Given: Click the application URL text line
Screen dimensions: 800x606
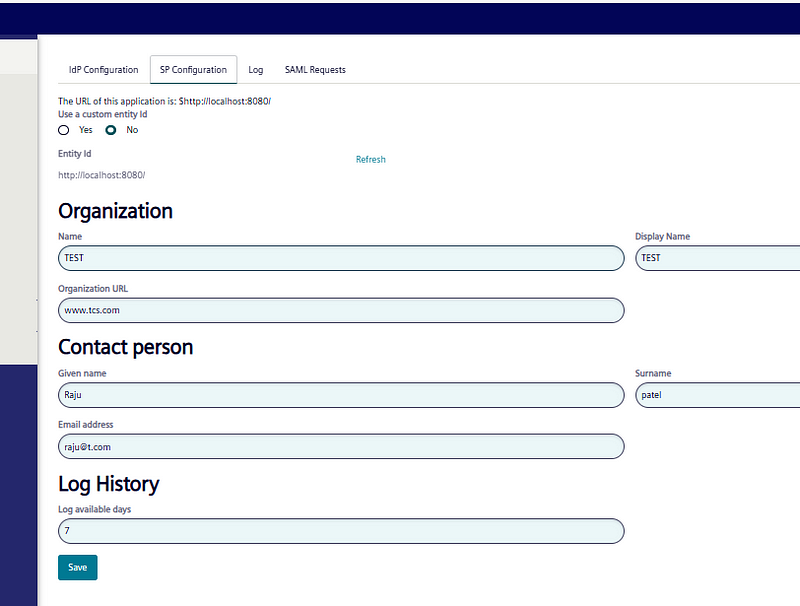Looking at the screenshot, I should [x=164, y=101].
